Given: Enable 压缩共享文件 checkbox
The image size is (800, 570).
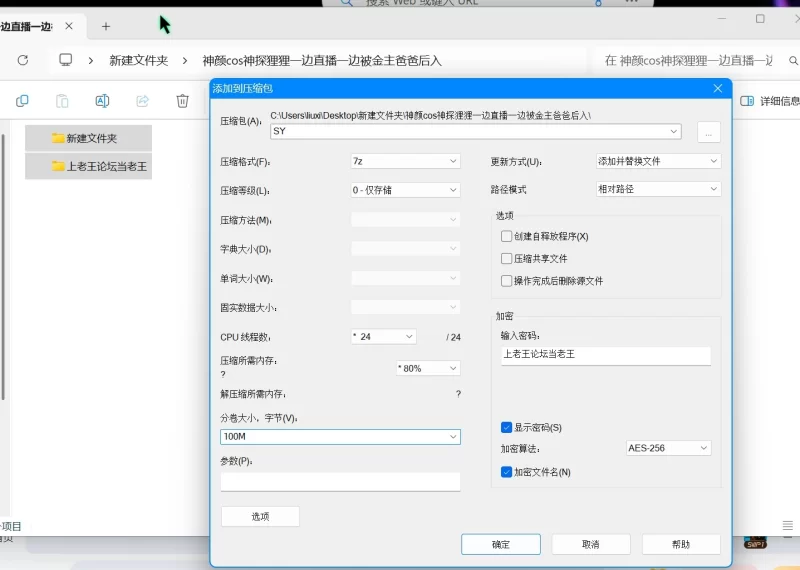Looking at the screenshot, I should click(506, 259).
